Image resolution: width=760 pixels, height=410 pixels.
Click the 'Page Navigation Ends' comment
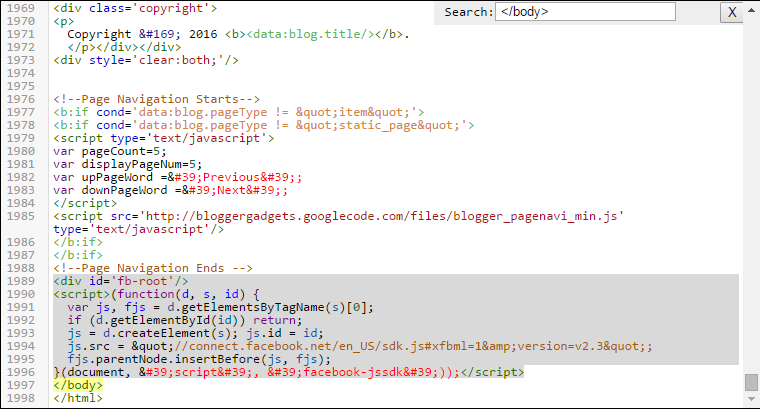(x=153, y=268)
